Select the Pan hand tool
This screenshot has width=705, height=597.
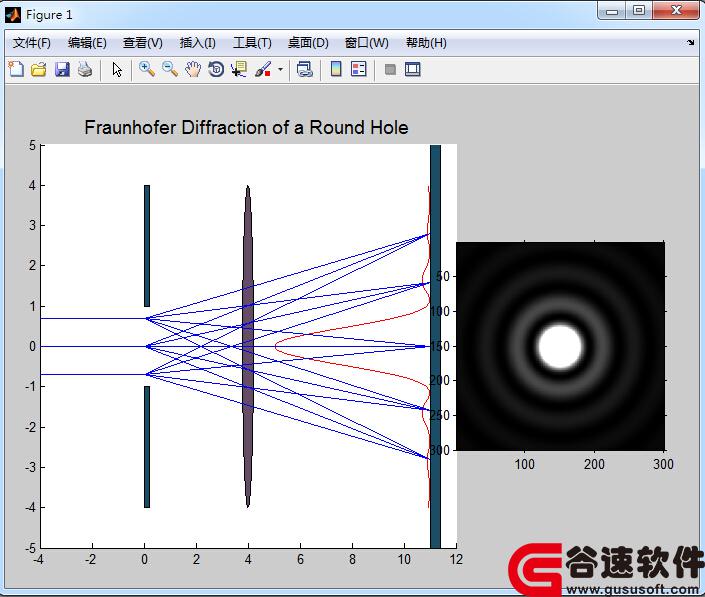click(x=193, y=69)
